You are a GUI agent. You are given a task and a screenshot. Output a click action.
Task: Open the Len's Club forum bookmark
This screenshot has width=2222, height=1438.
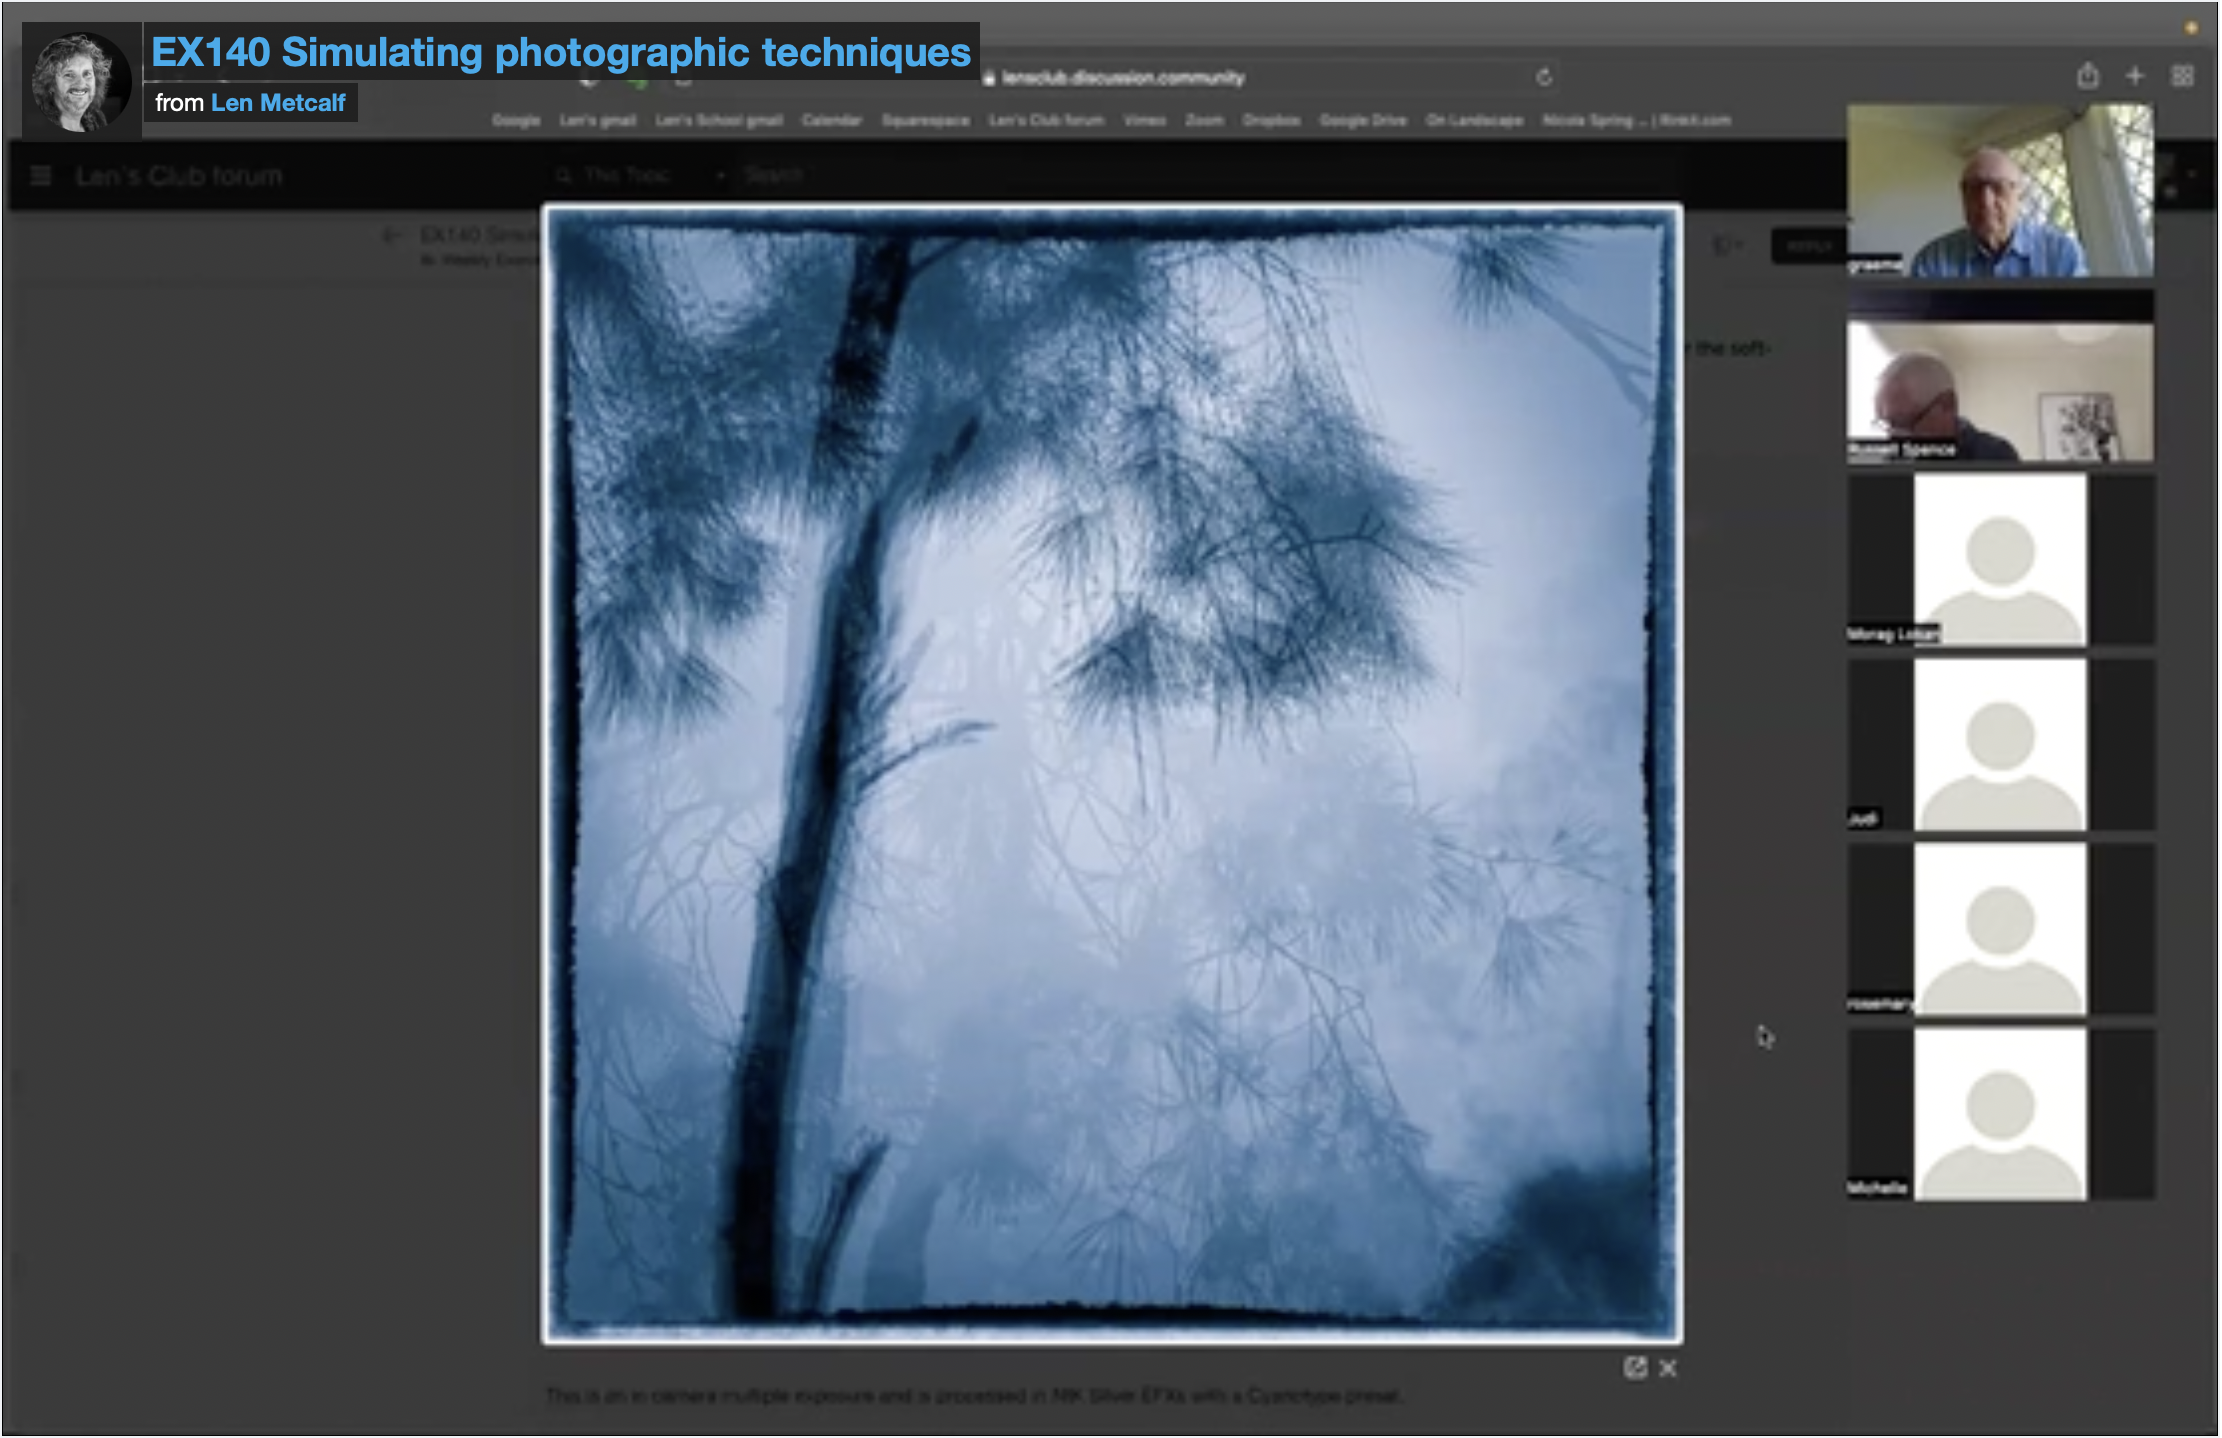[1046, 120]
